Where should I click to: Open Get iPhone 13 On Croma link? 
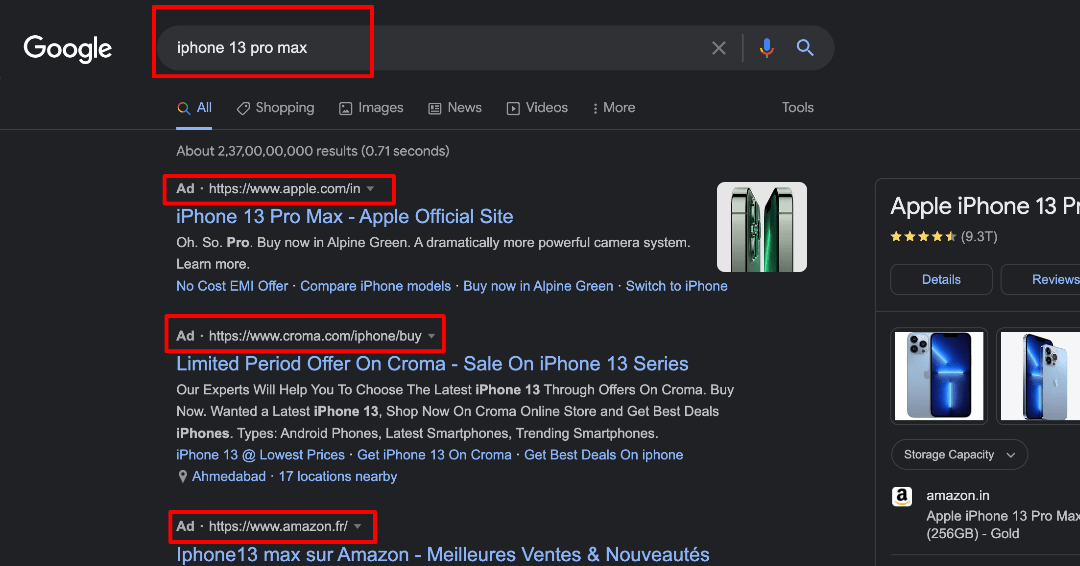pos(434,455)
